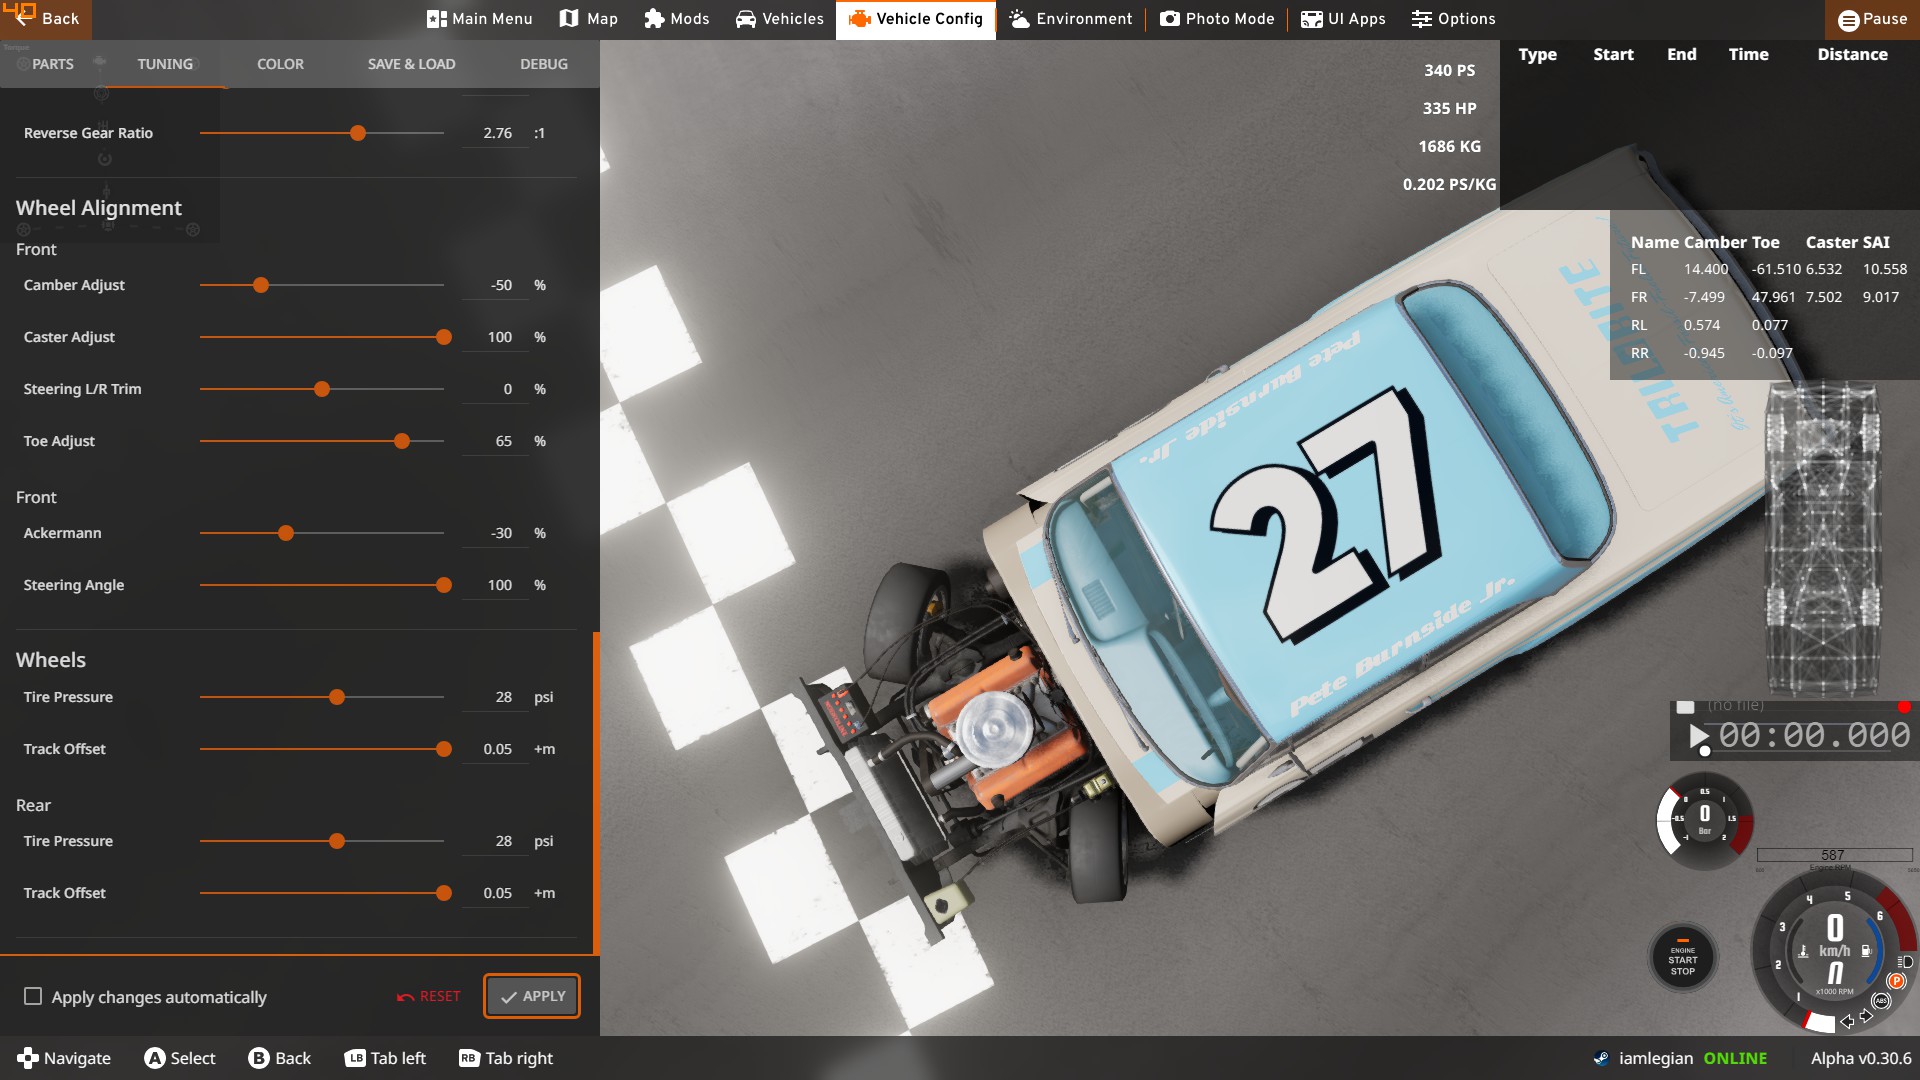The width and height of the screenshot is (1920, 1080).
Task: Click the ABS indicator on tachometer
Action: pyautogui.click(x=1881, y=1000)
